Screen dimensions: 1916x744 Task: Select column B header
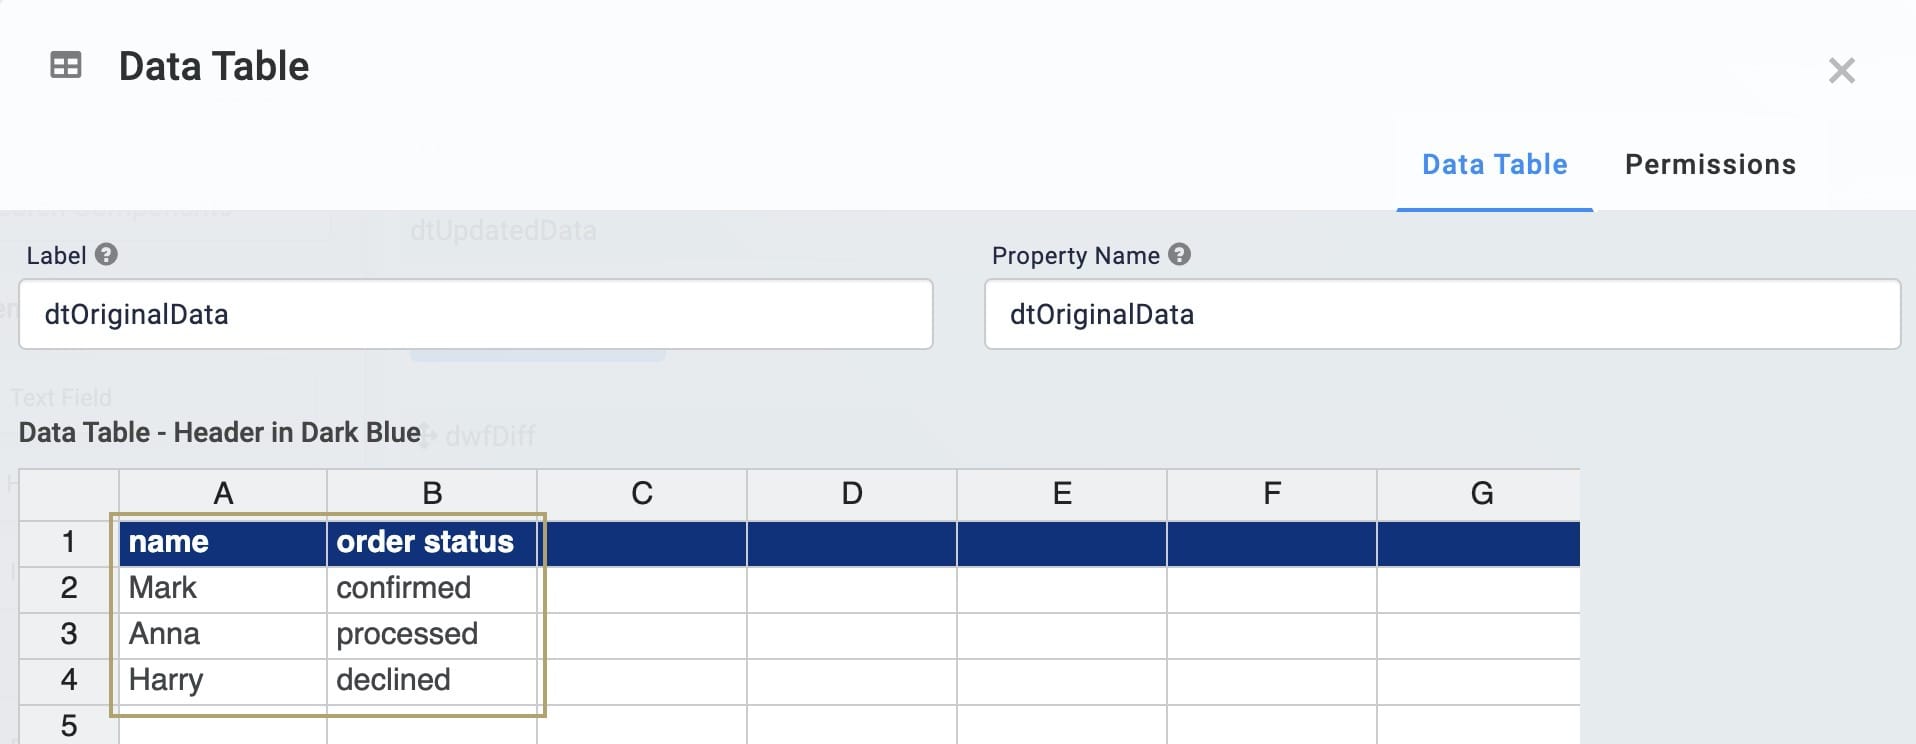432,494
